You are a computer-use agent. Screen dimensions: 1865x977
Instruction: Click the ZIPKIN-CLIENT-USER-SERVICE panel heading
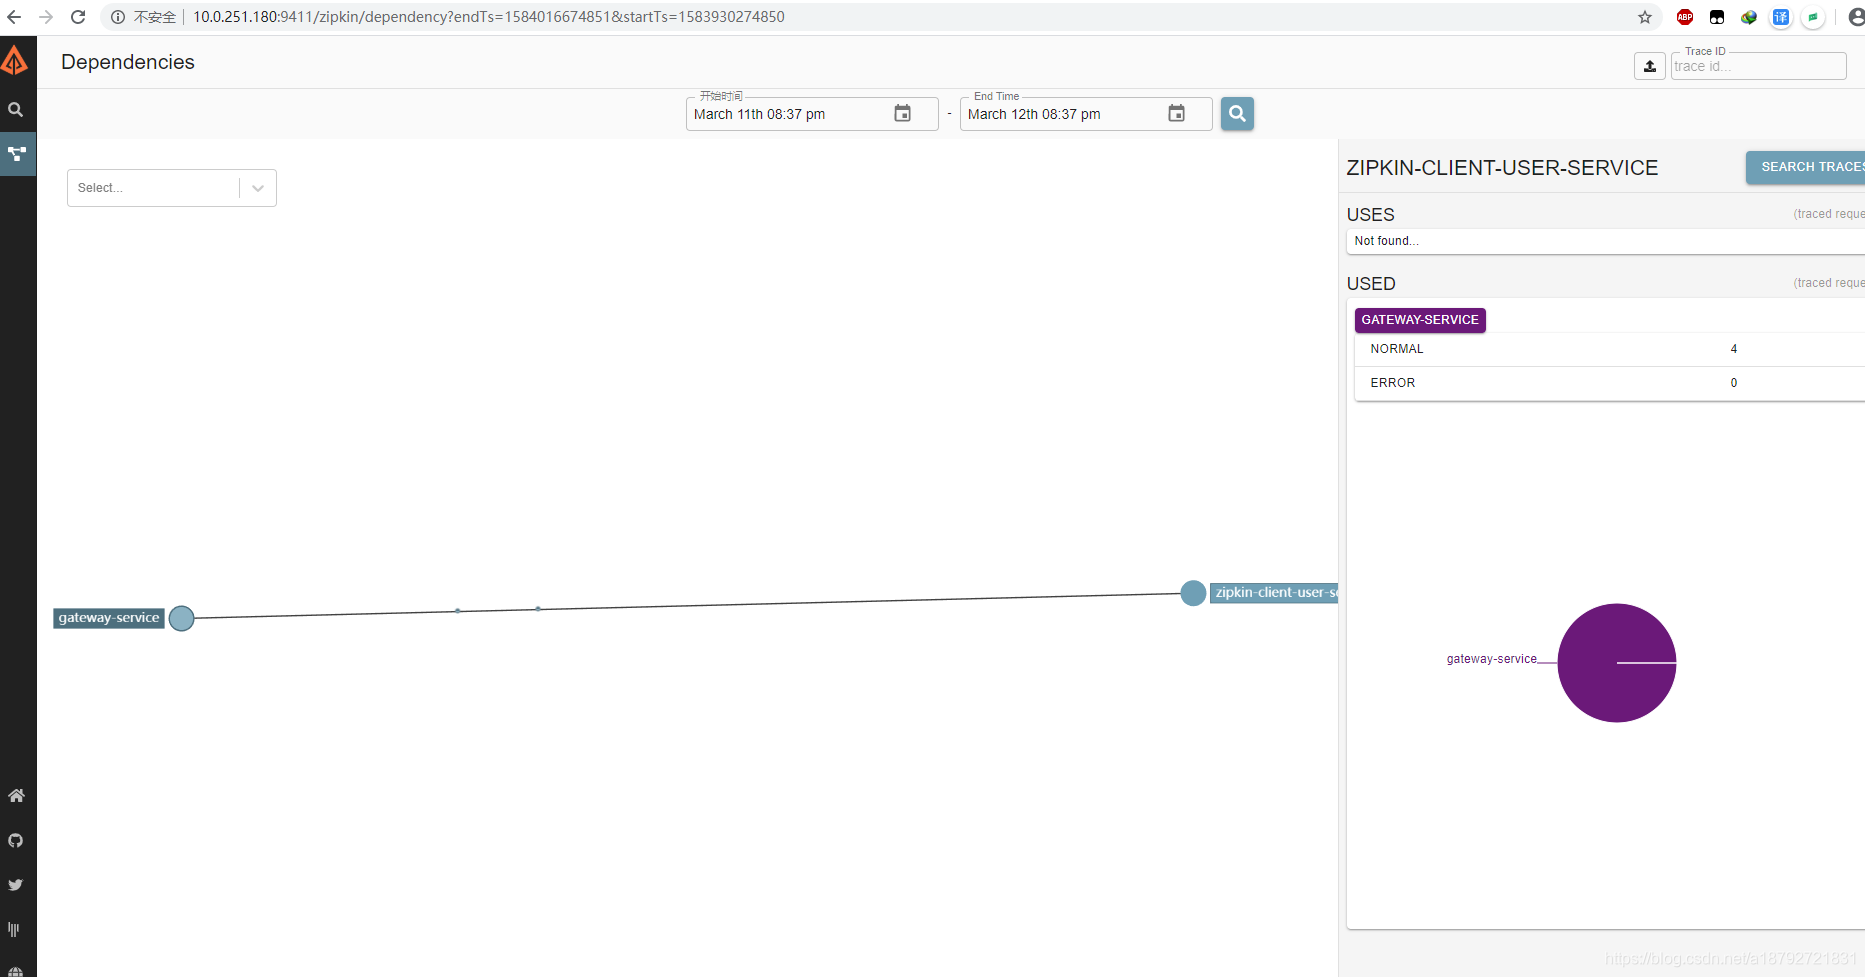pos(1502,168)
